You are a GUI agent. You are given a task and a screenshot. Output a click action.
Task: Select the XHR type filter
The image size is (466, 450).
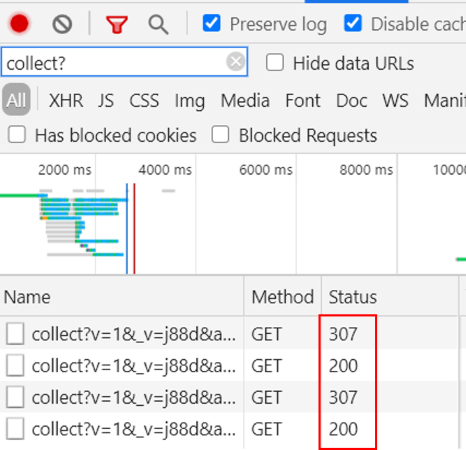pyautogui.click(x=66, y=100)
